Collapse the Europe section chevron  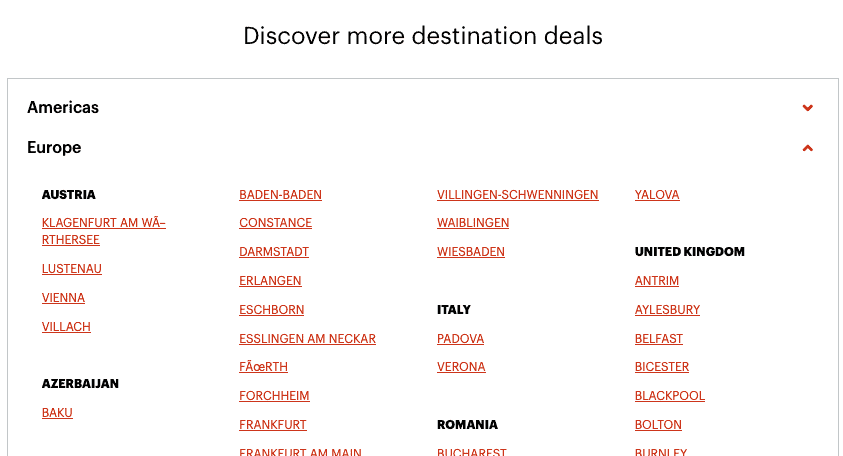click(x=808, y=148)
